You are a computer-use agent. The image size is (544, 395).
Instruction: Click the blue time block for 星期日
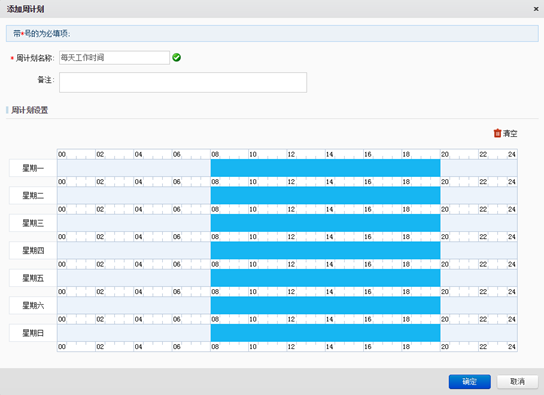325,333
